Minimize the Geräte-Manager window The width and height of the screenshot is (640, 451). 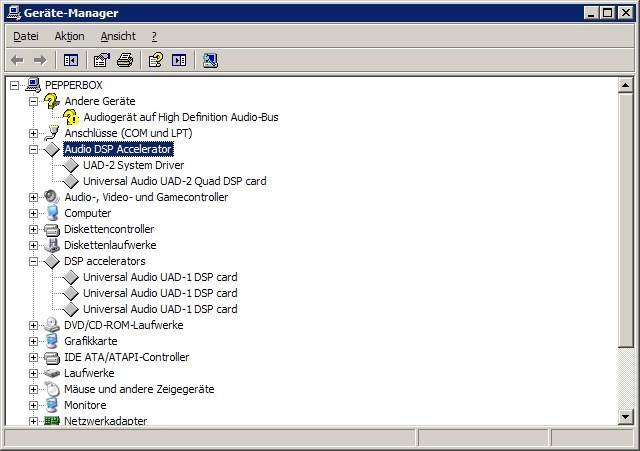(591, 13)
